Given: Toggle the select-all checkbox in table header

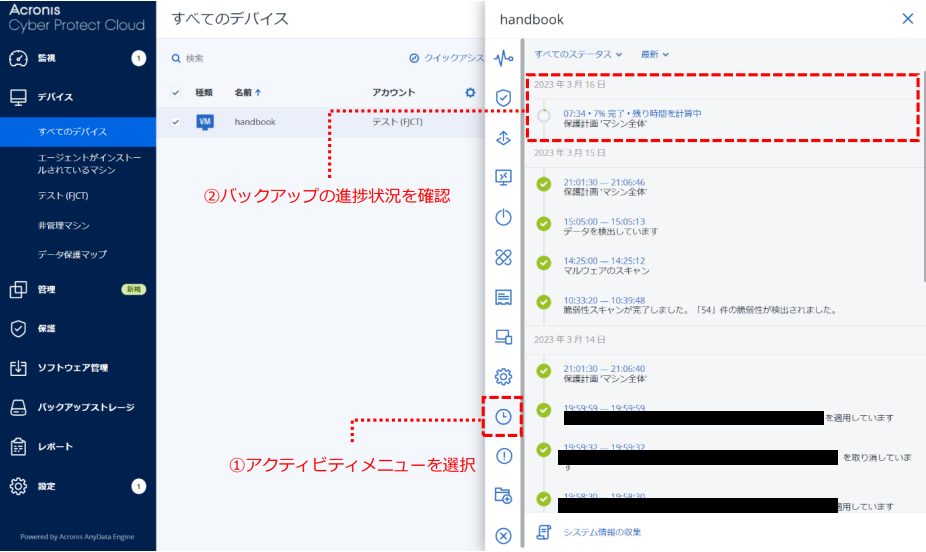Looking at the screenshot, I should pos(176,93).
